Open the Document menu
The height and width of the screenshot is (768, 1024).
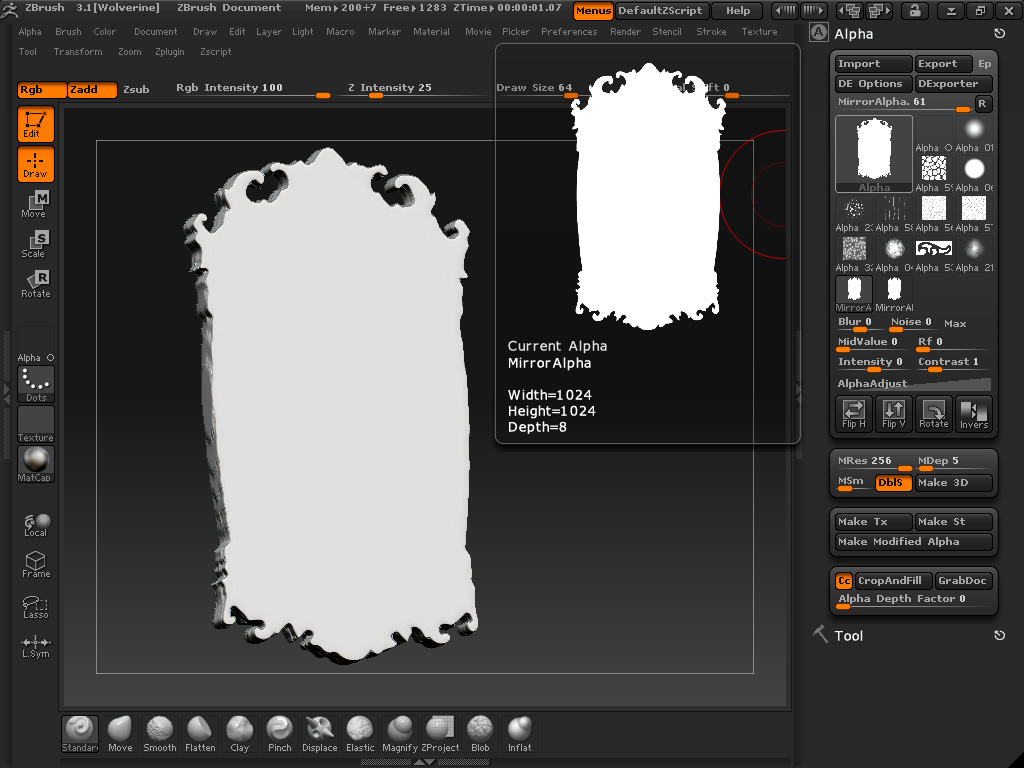155,31
